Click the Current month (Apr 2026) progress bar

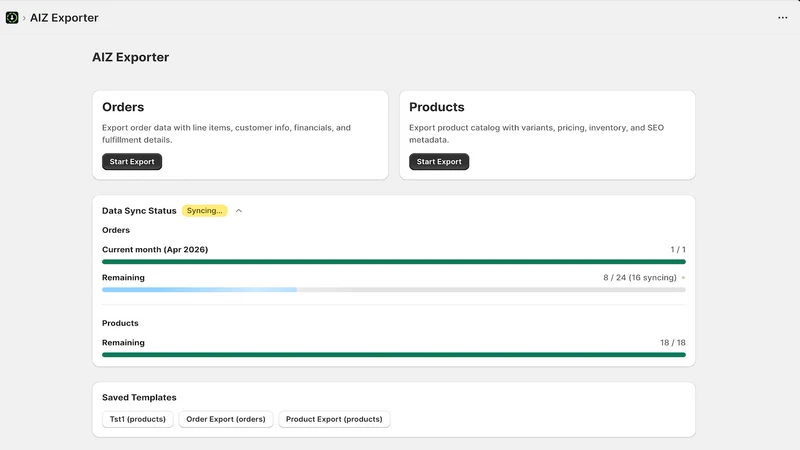[x=394, y=262]
